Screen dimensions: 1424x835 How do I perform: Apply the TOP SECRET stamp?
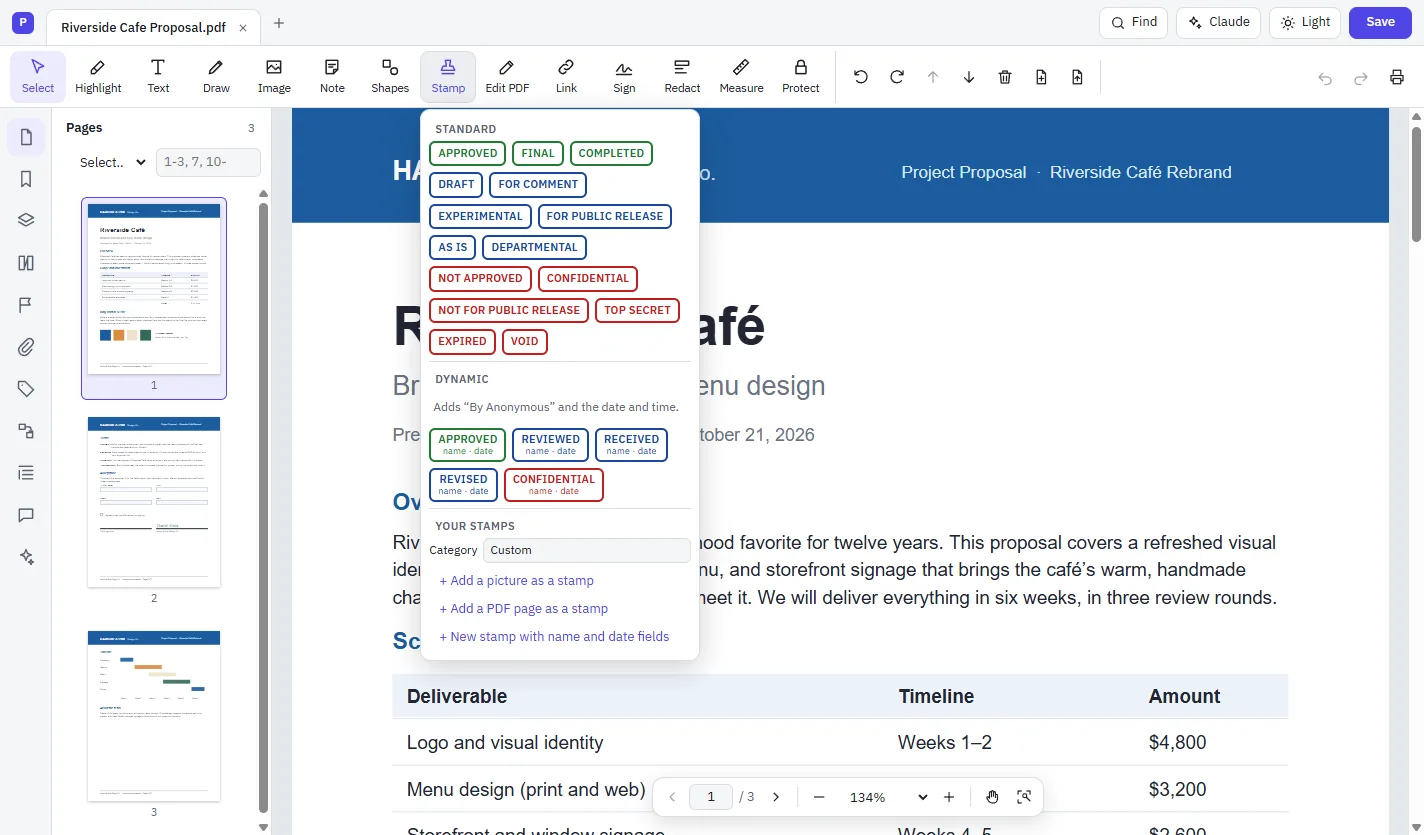click(x=637, y=310)
